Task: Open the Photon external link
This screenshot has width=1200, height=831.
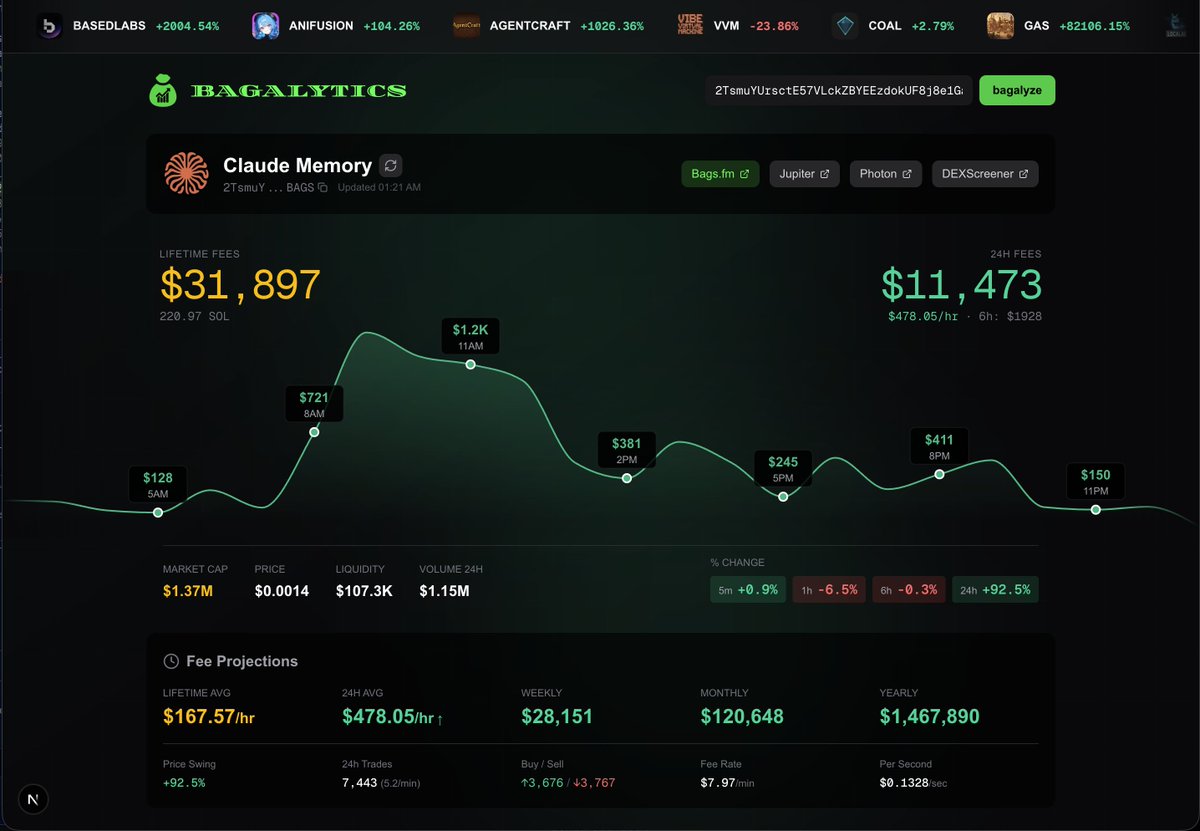Action: coord(885,174)
